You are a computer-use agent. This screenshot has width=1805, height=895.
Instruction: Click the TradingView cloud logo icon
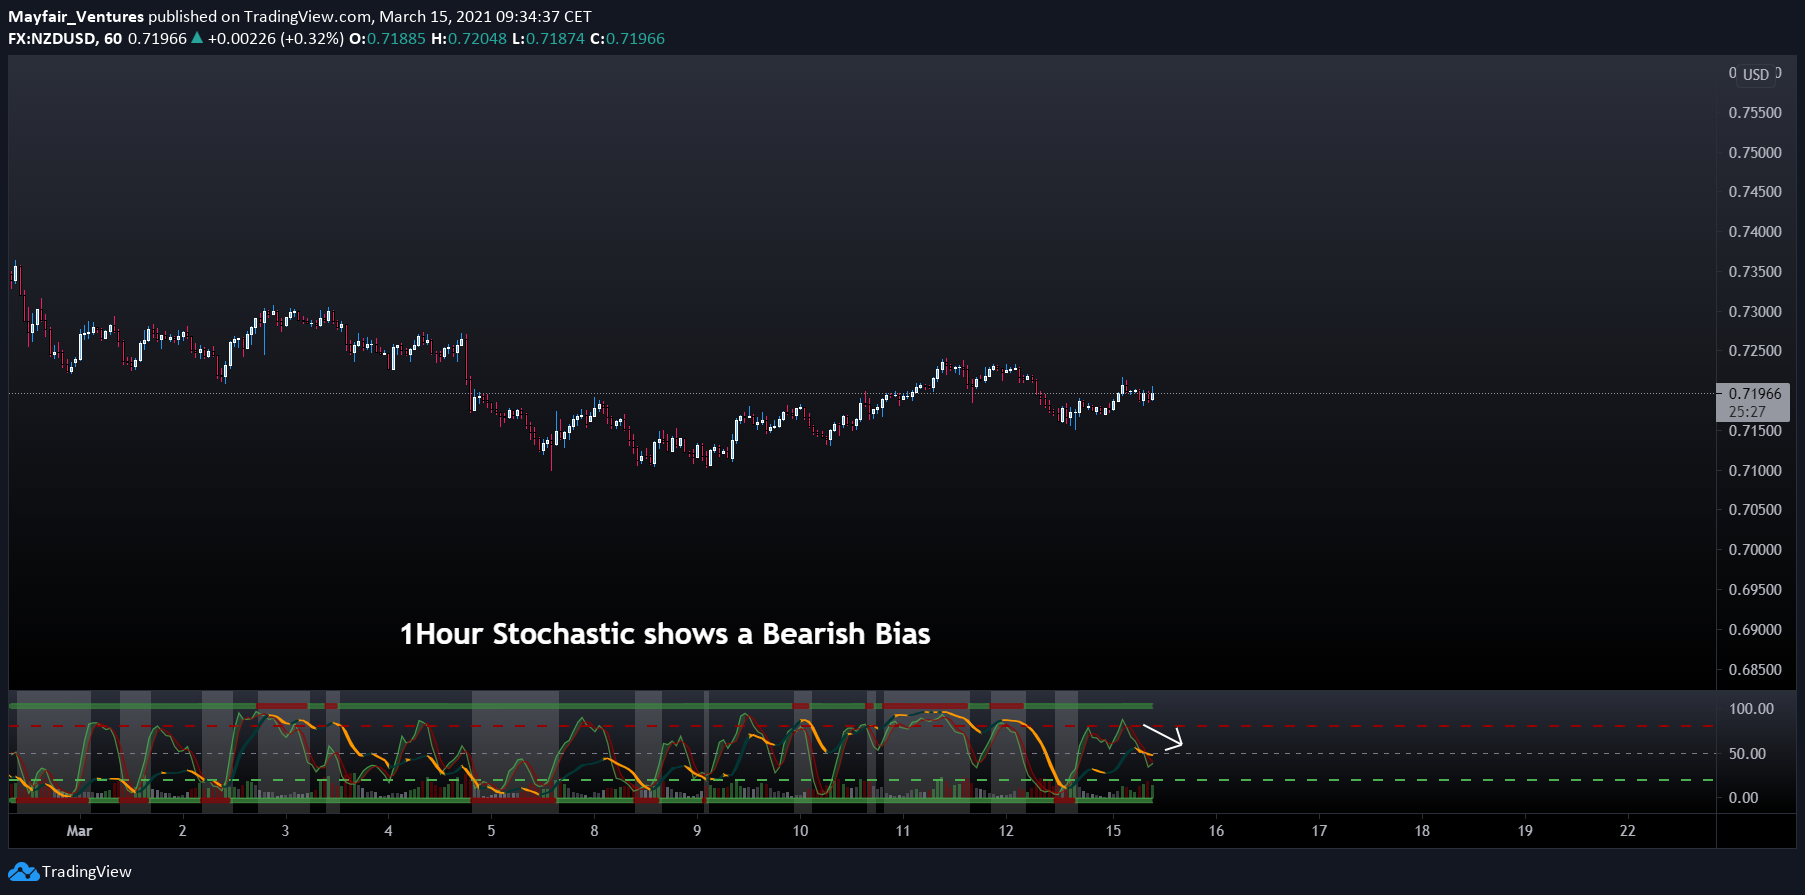point(24,872)
